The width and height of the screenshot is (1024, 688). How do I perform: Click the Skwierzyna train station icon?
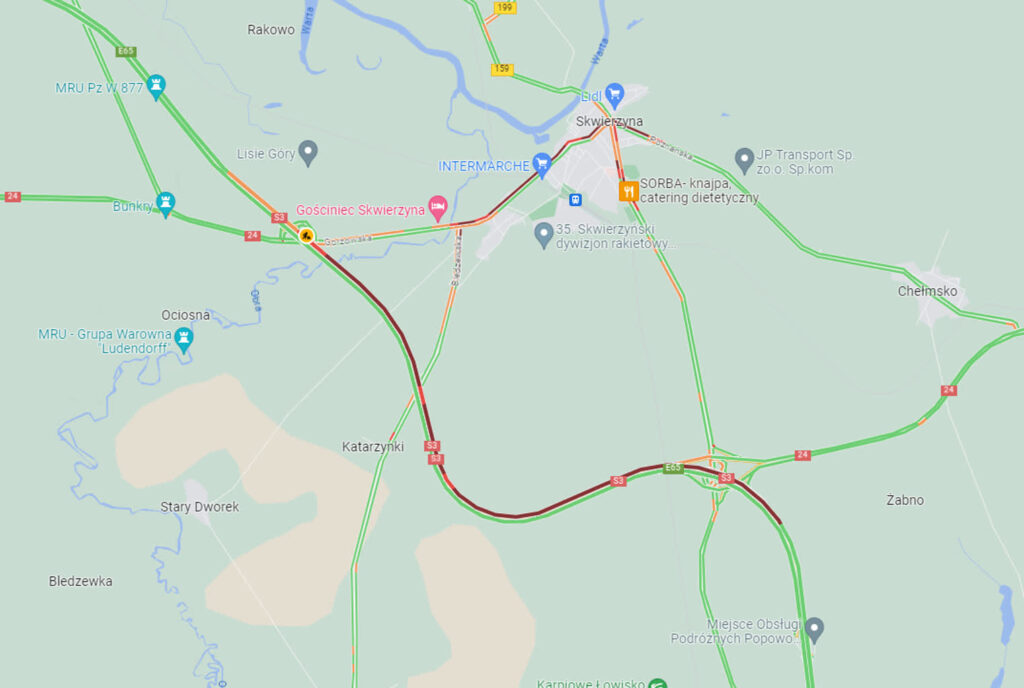point(575,200)
